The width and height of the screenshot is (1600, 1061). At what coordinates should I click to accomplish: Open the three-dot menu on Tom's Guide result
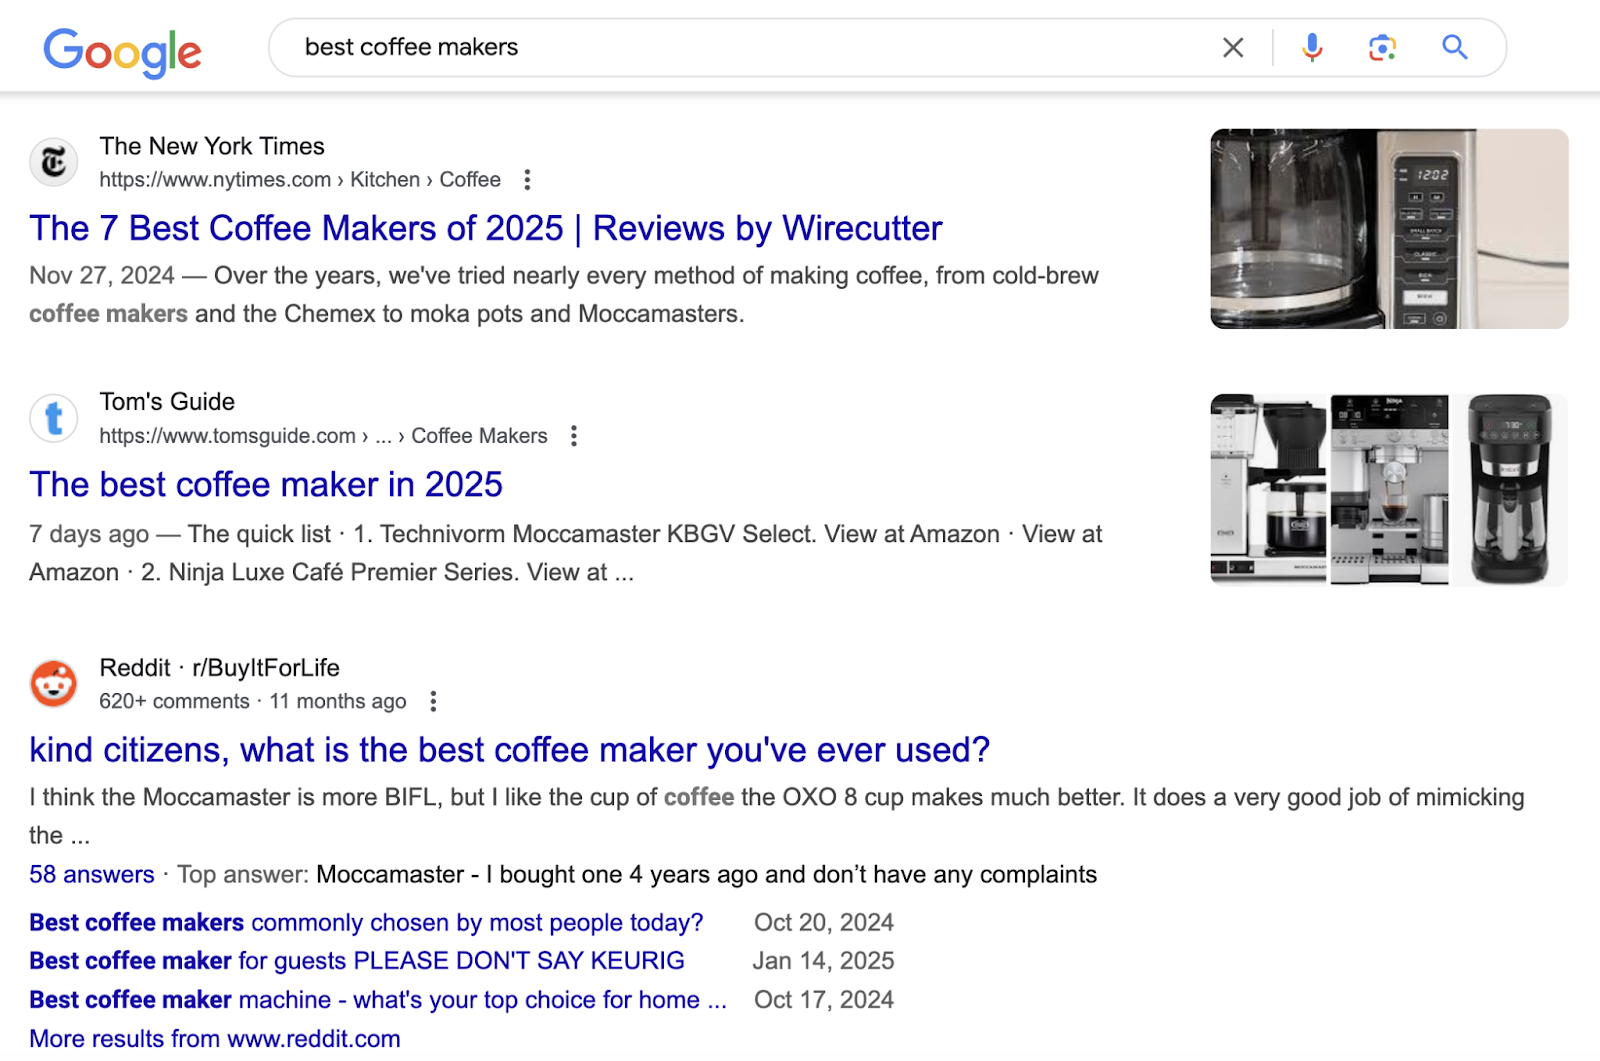click(x=574, y=435)
